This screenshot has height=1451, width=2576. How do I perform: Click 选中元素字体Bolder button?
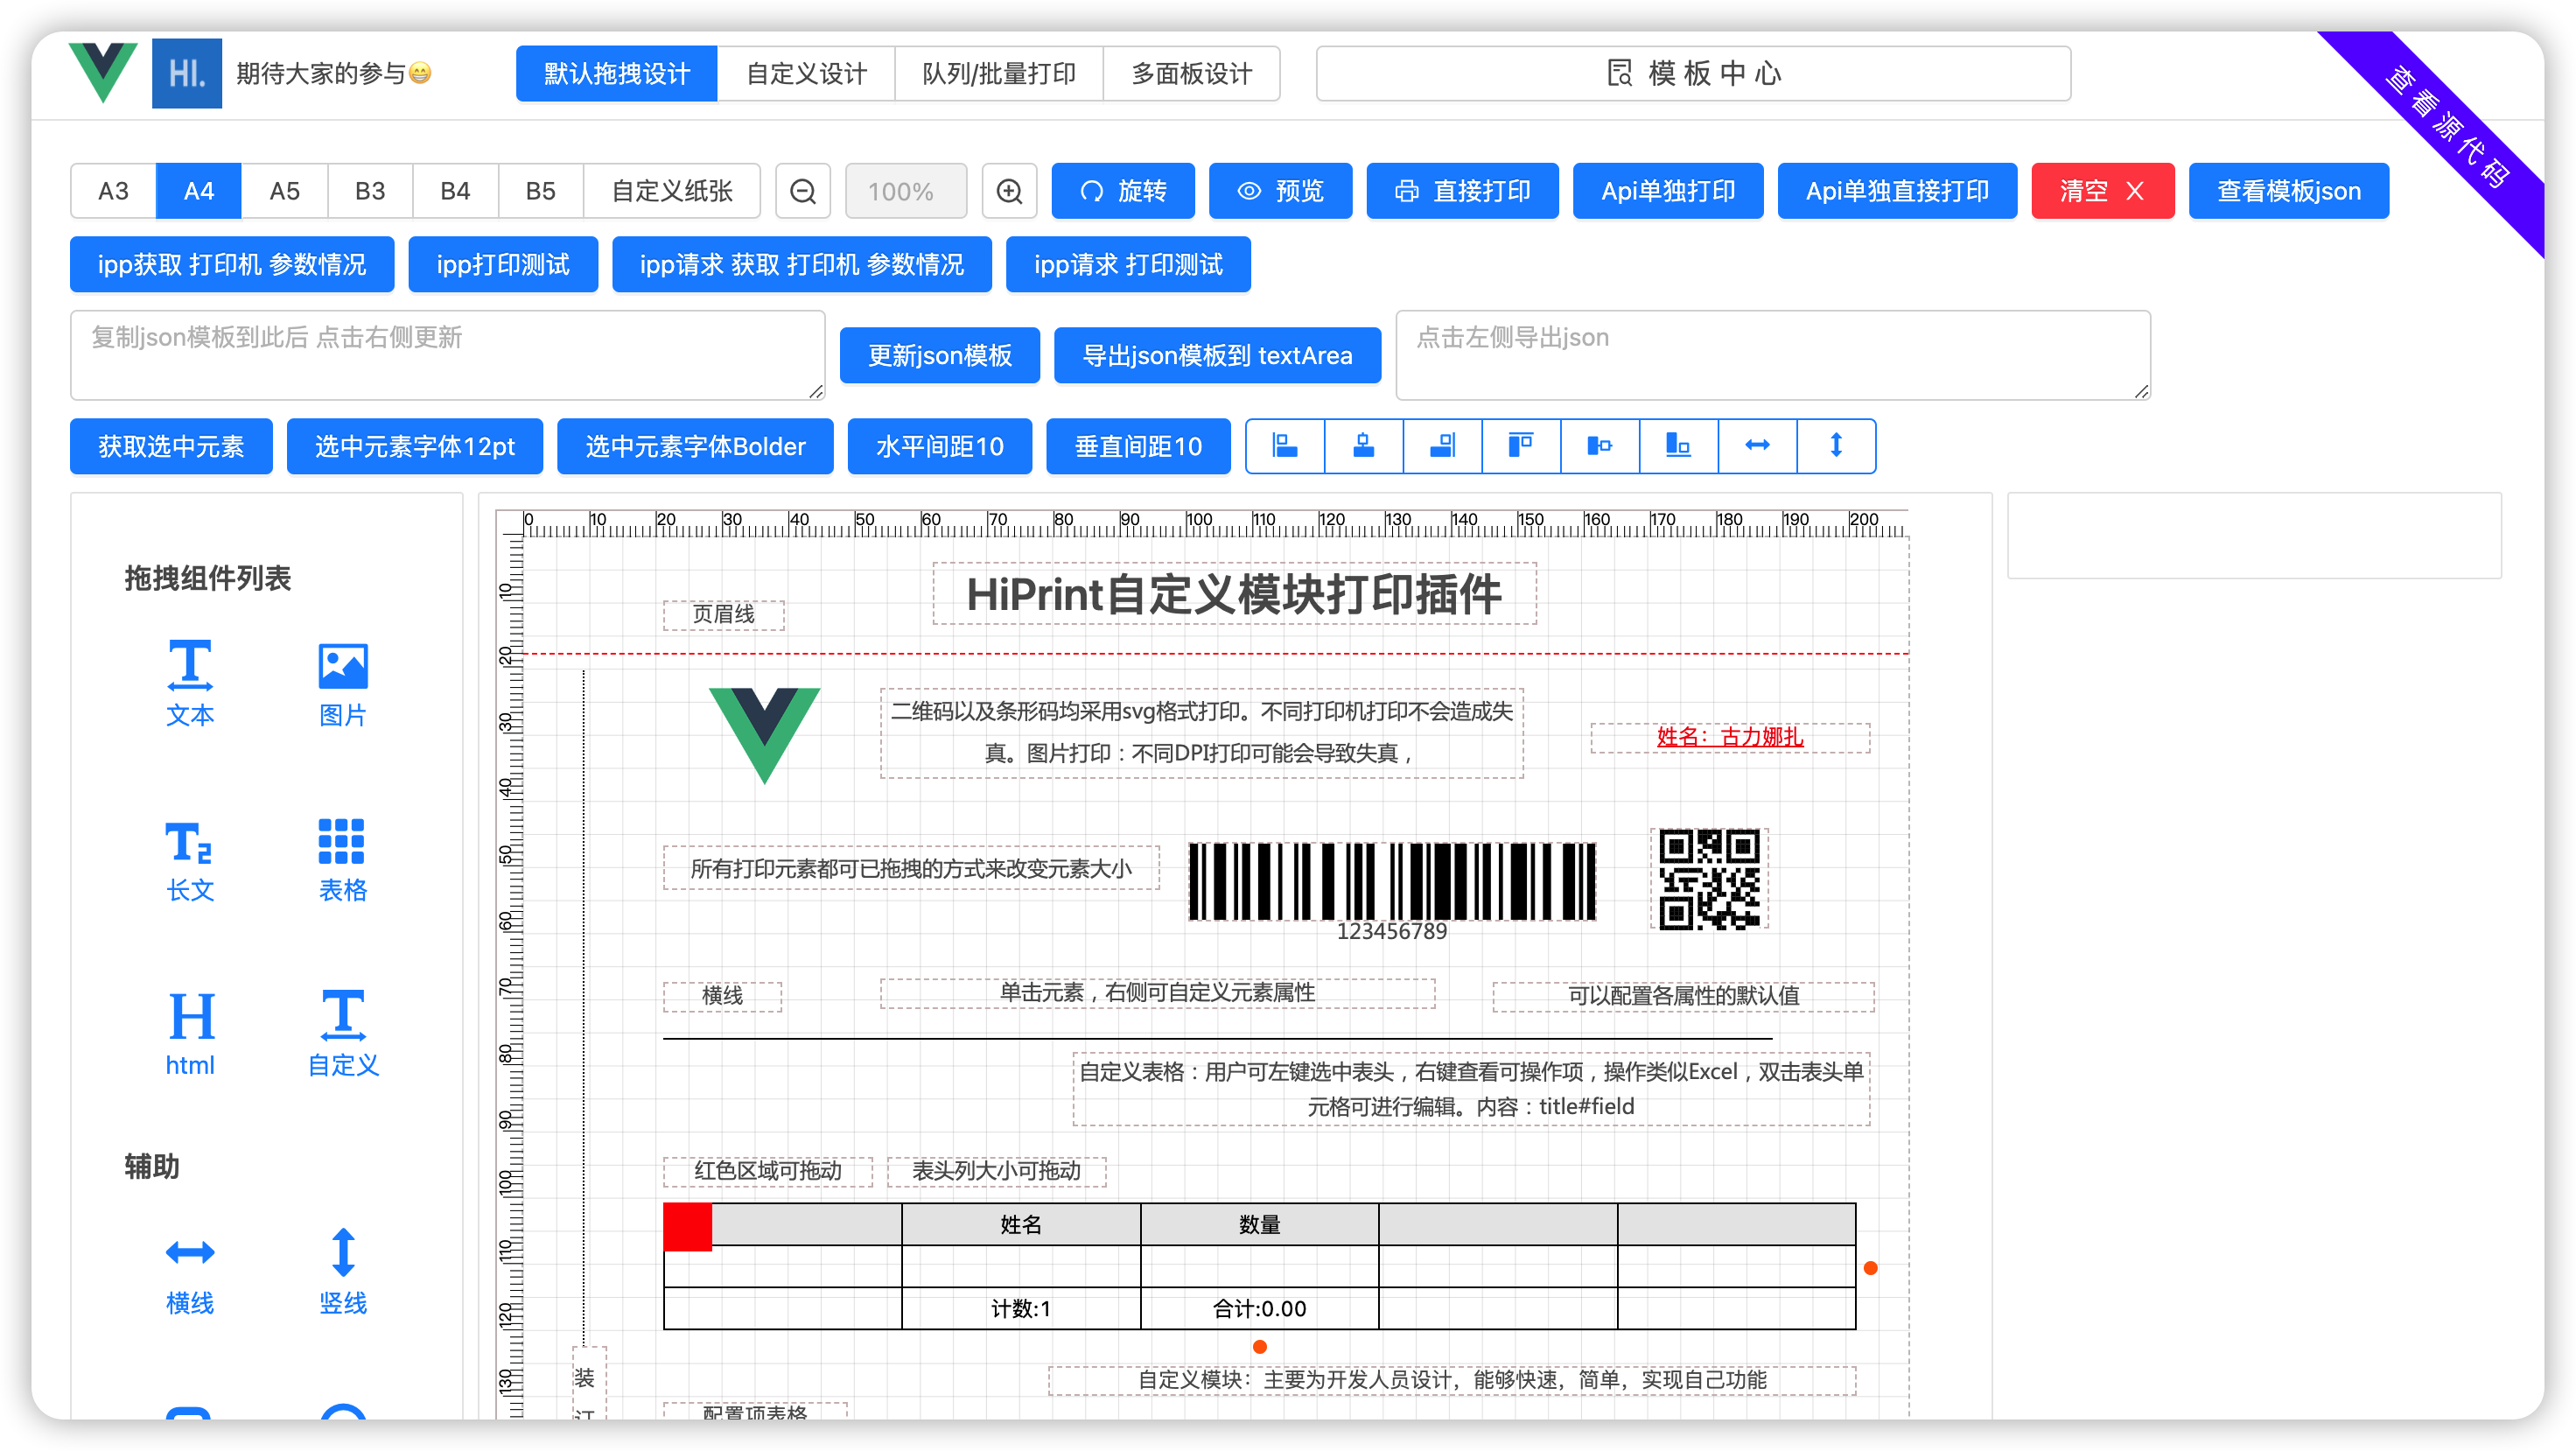click(x=695, y=446)
